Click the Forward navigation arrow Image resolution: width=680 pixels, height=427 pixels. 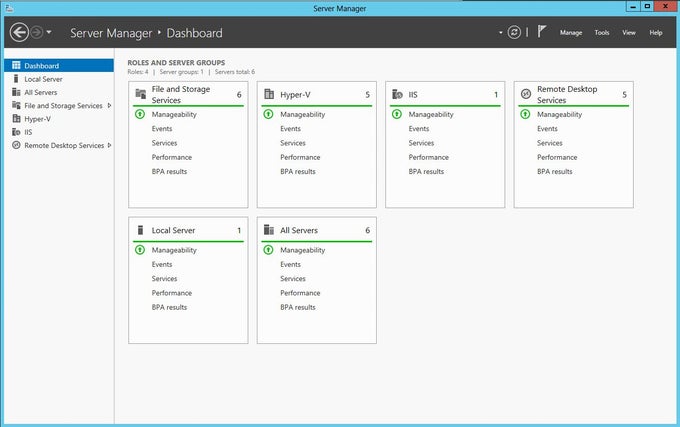[x=37, y=33]
